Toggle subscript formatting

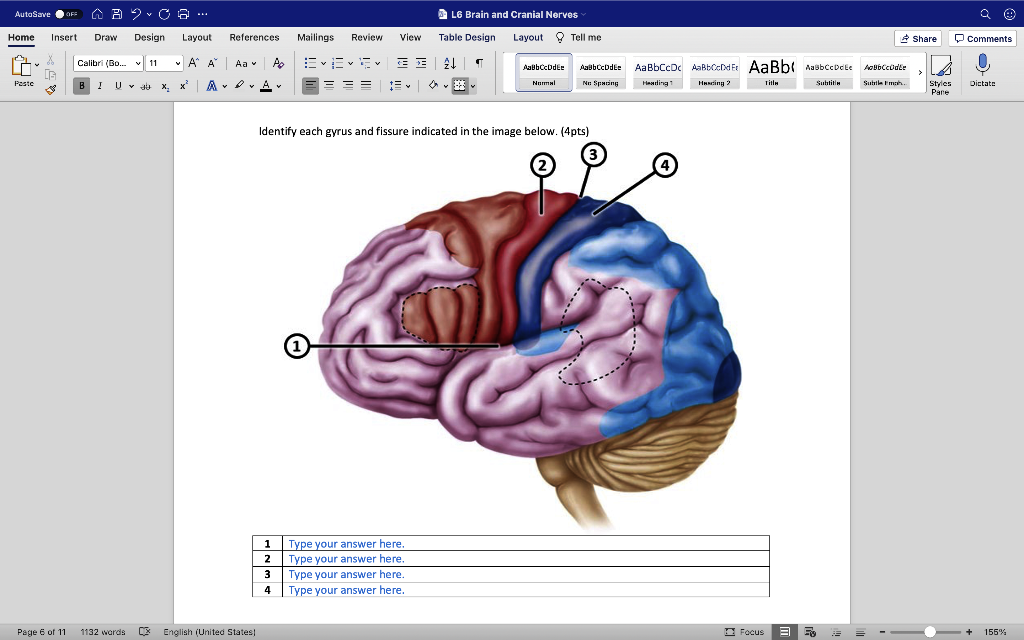[162, 86]
